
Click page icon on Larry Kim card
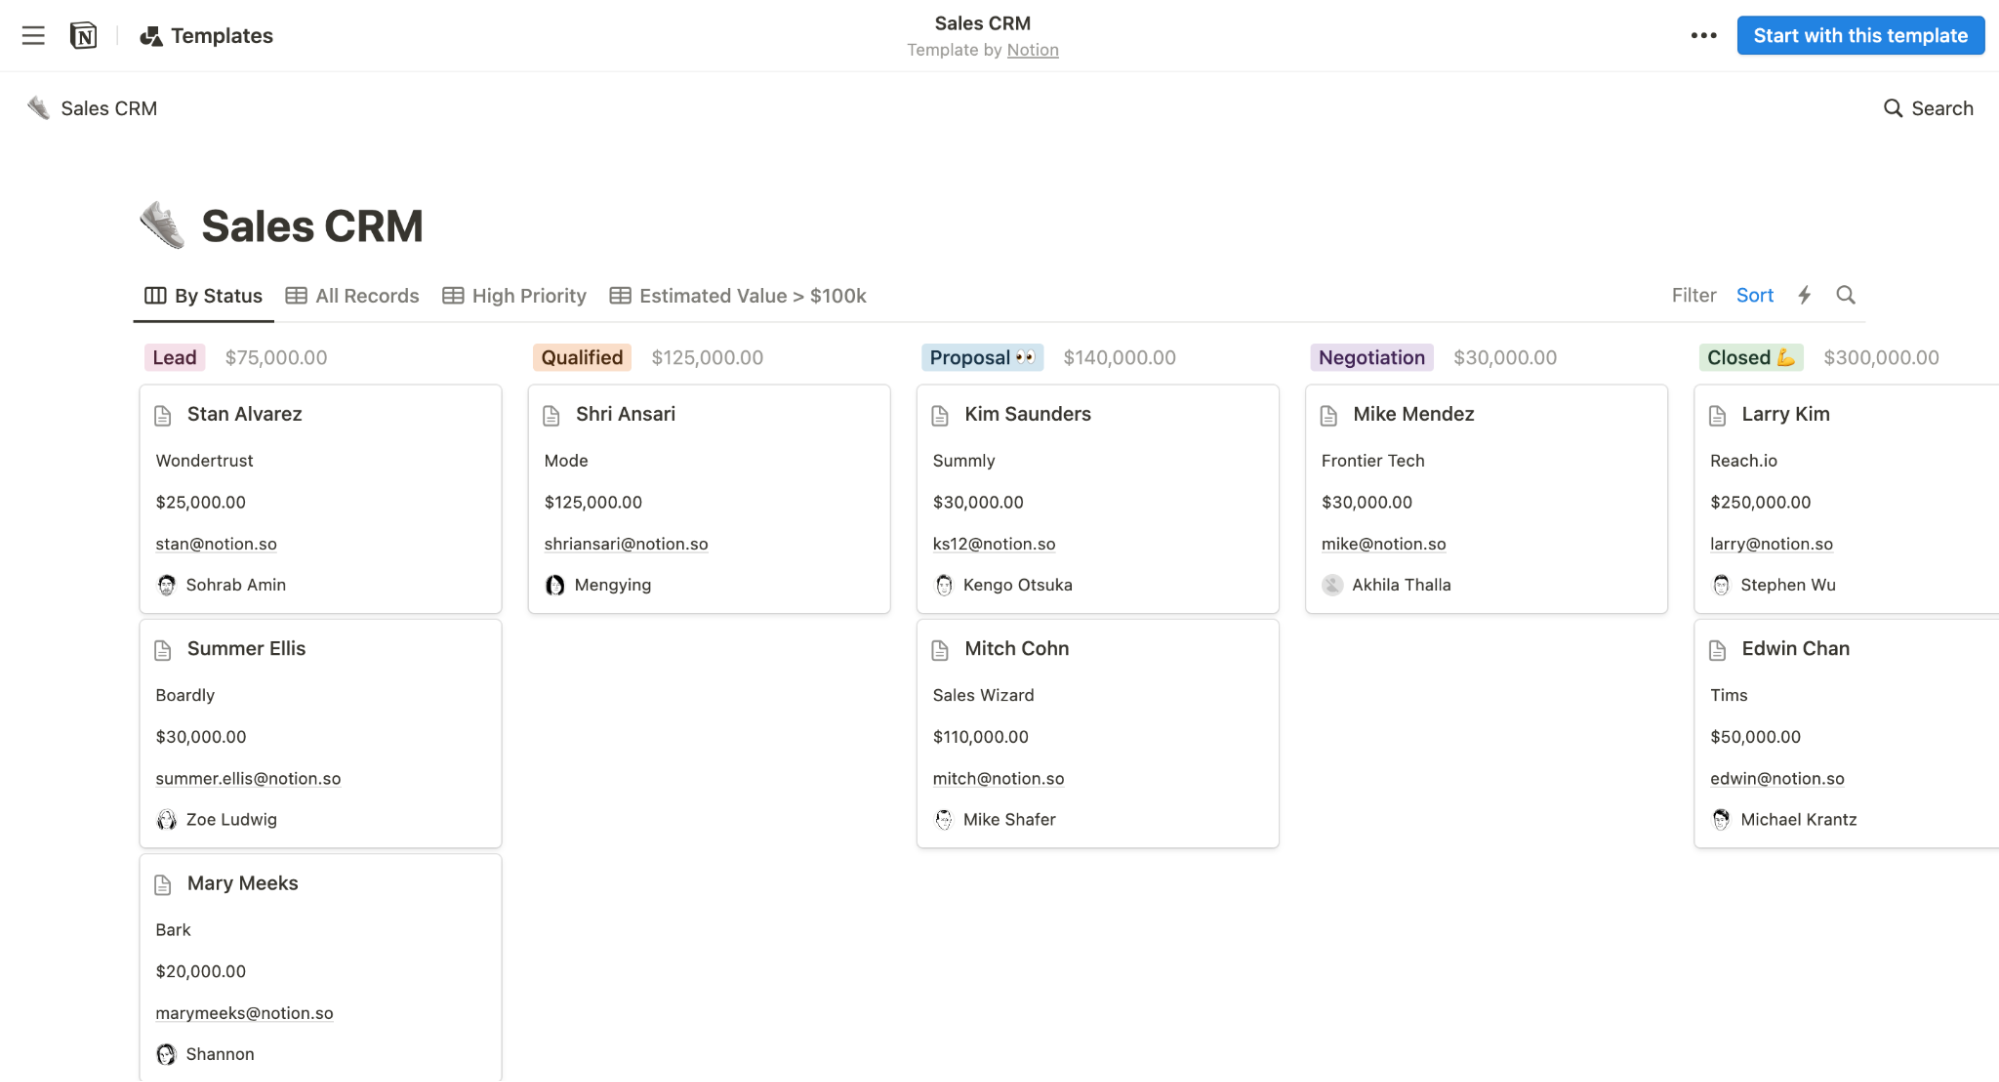tap(1718, 415)
